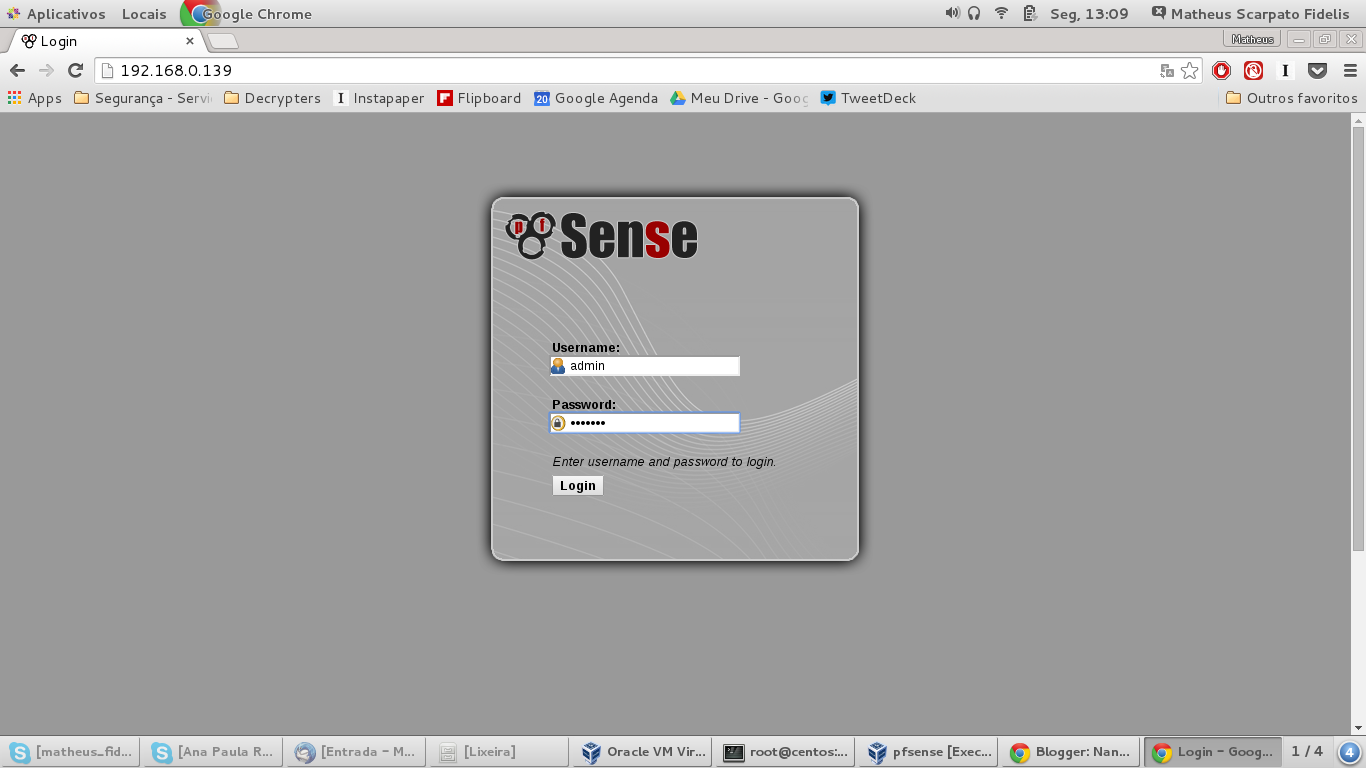Close the Login tab
Viewport: 1366px width, 768px height.
point(190,41)
